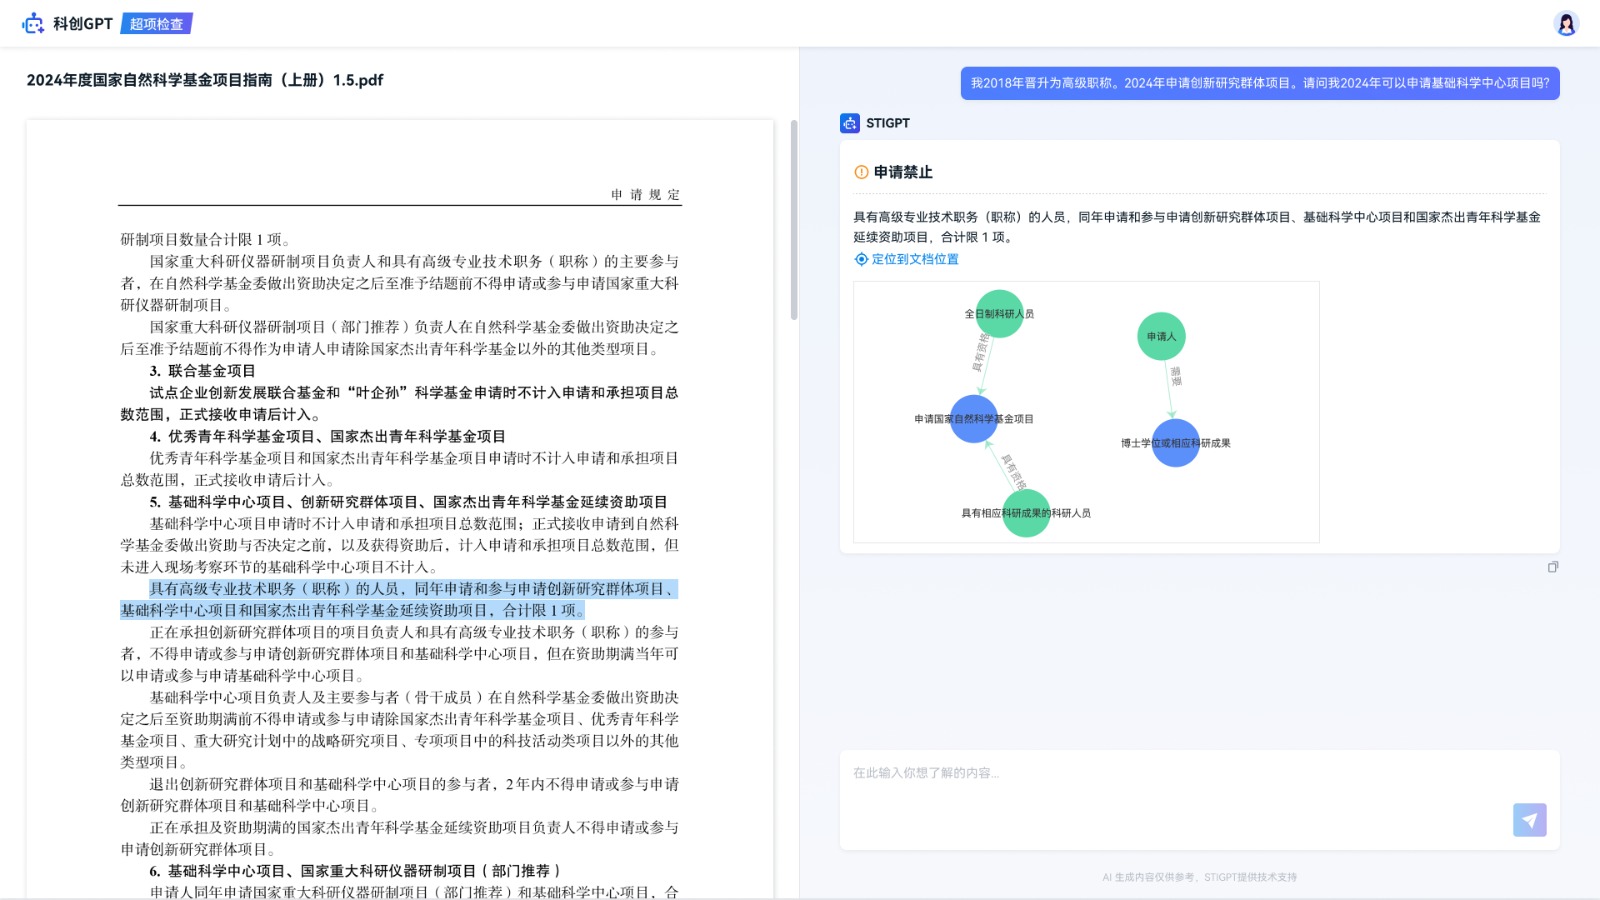The width and height of the screenshot is (1600, 900).
Task: Copy the answer with the copy icon
Action: (x=1553, y=567)
